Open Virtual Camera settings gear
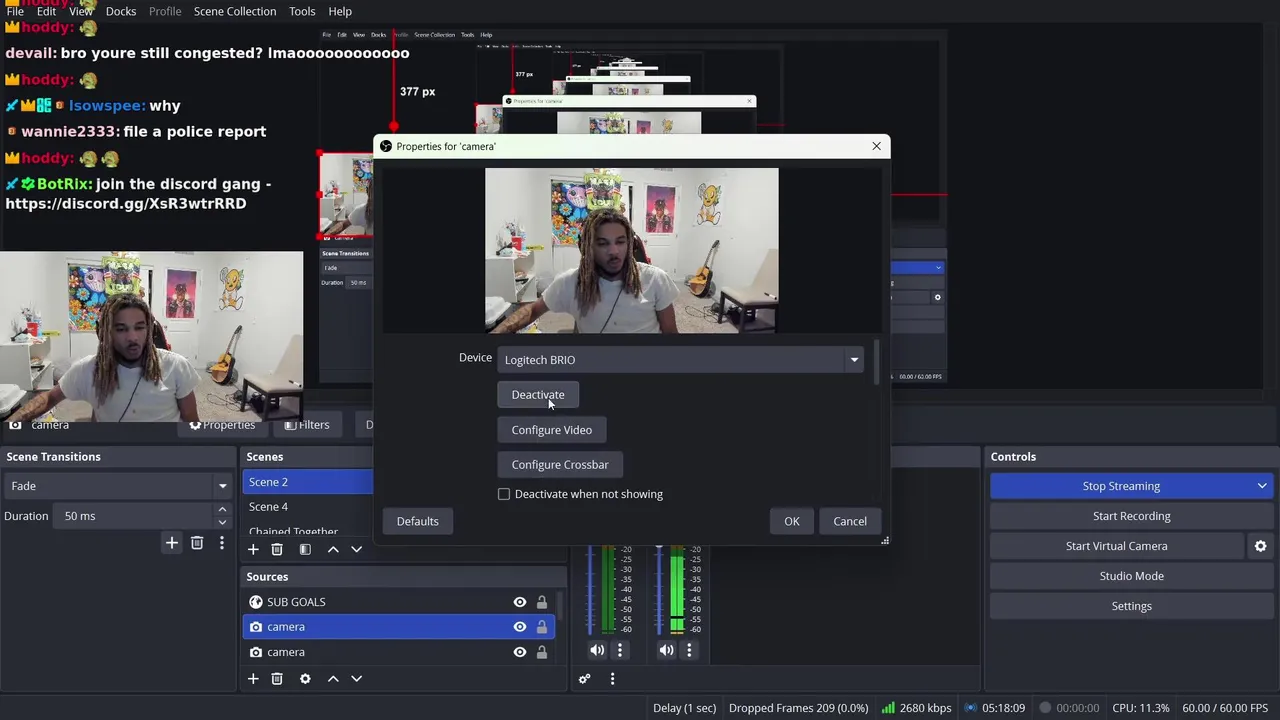Screen dimensions: 1280x720 tap(1260, 546)
